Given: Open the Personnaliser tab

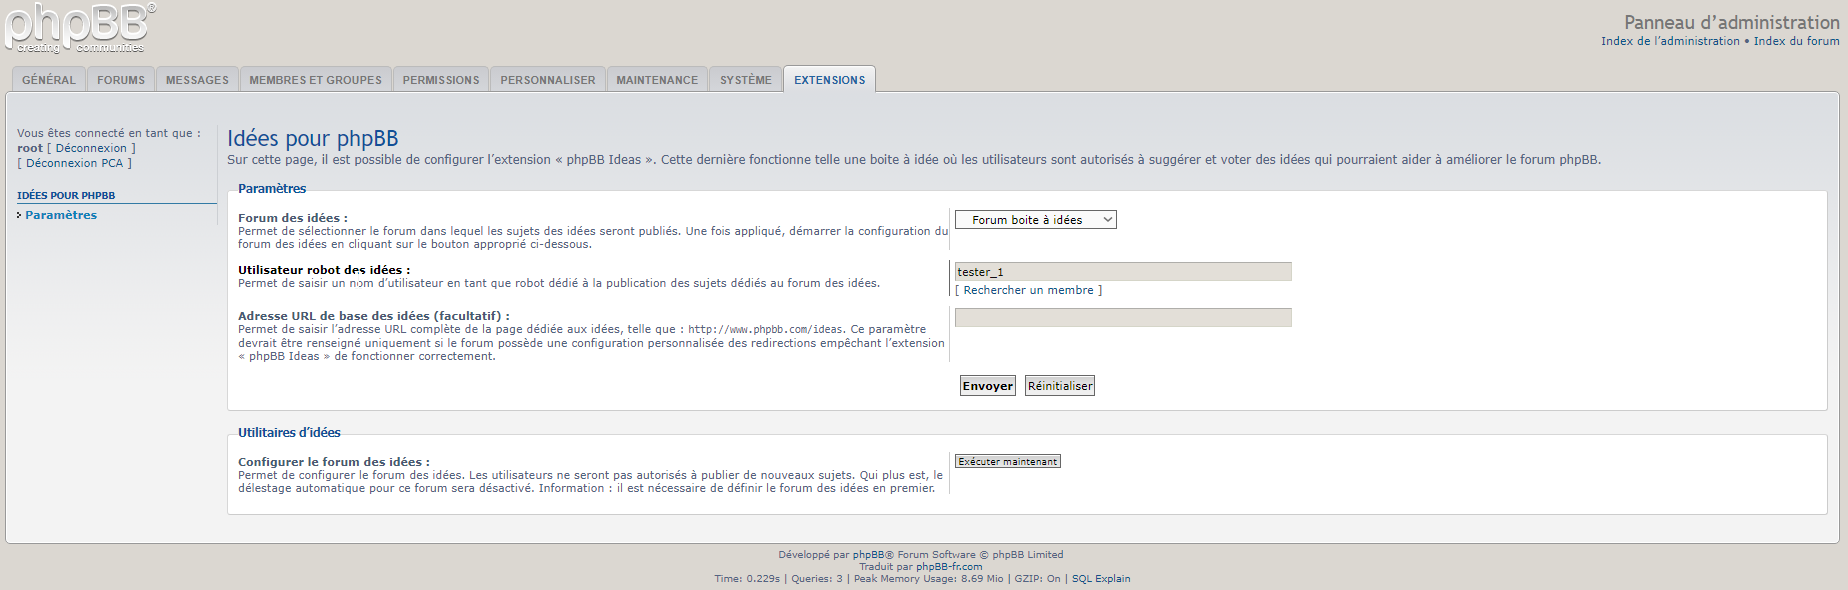Looking at the screenshot, I should [547, 80].
